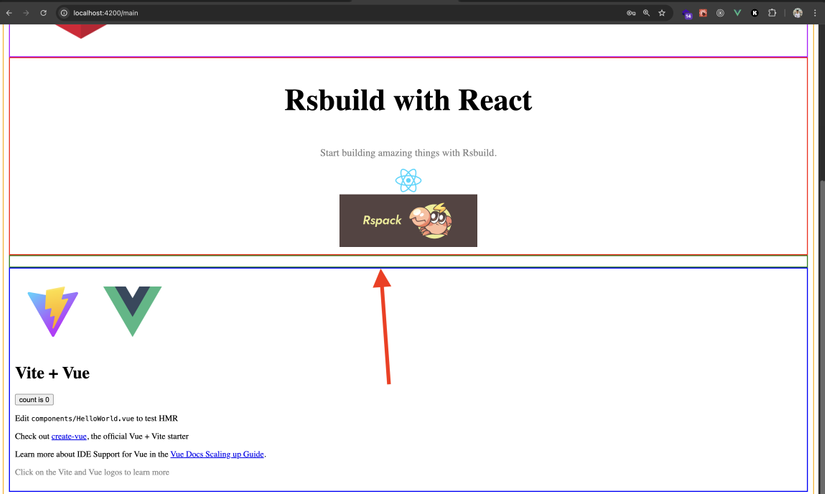Go back using the browser back arrow
Screen dimensions: 825x494
click(9, 13)
